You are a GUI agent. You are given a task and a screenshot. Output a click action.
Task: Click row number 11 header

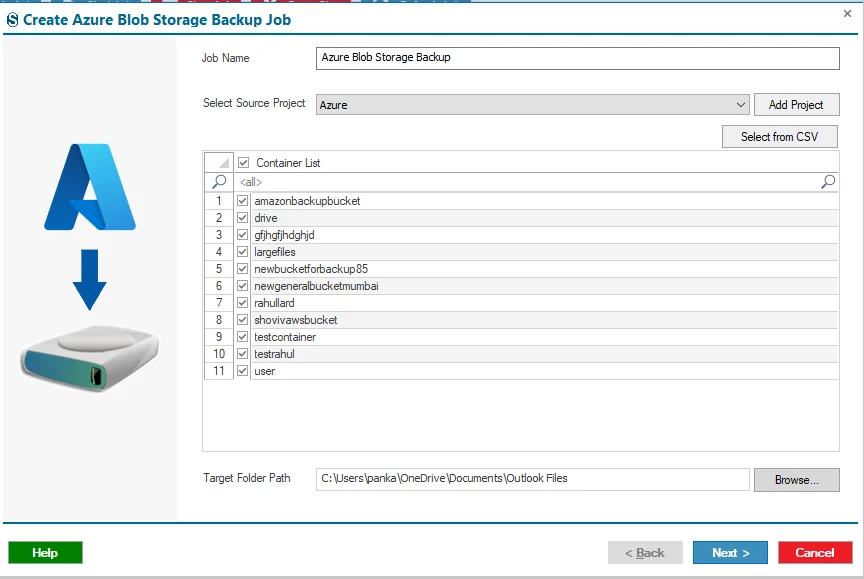tap(219, 371)
